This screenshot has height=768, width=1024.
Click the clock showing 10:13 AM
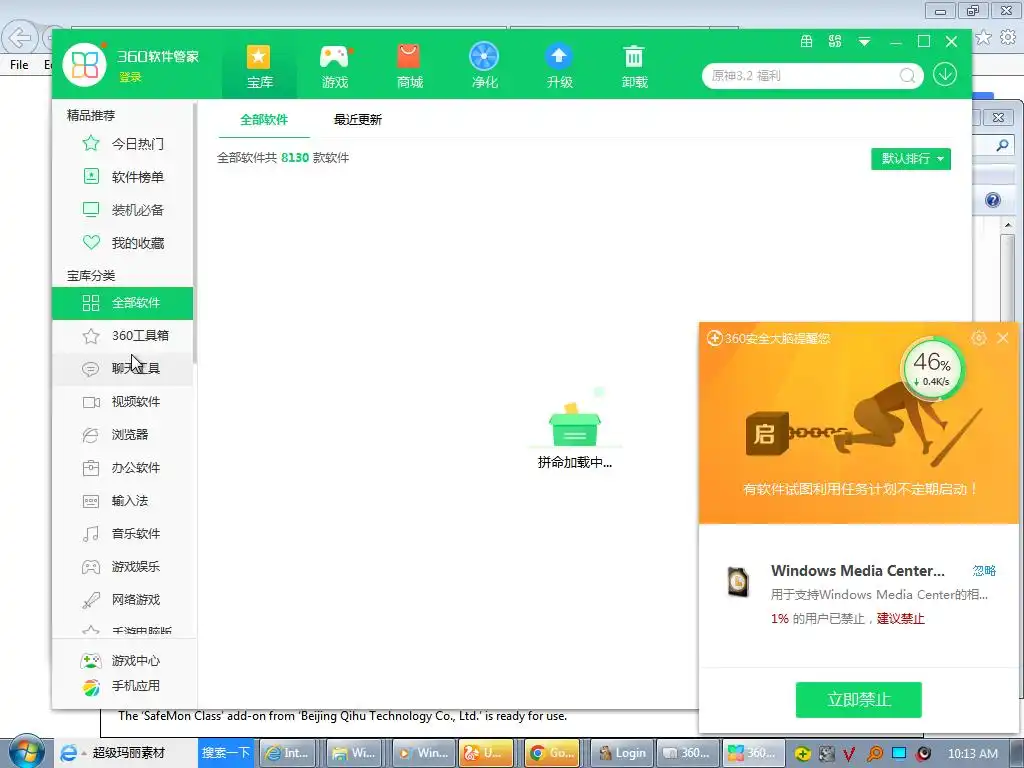coord(972,754)
